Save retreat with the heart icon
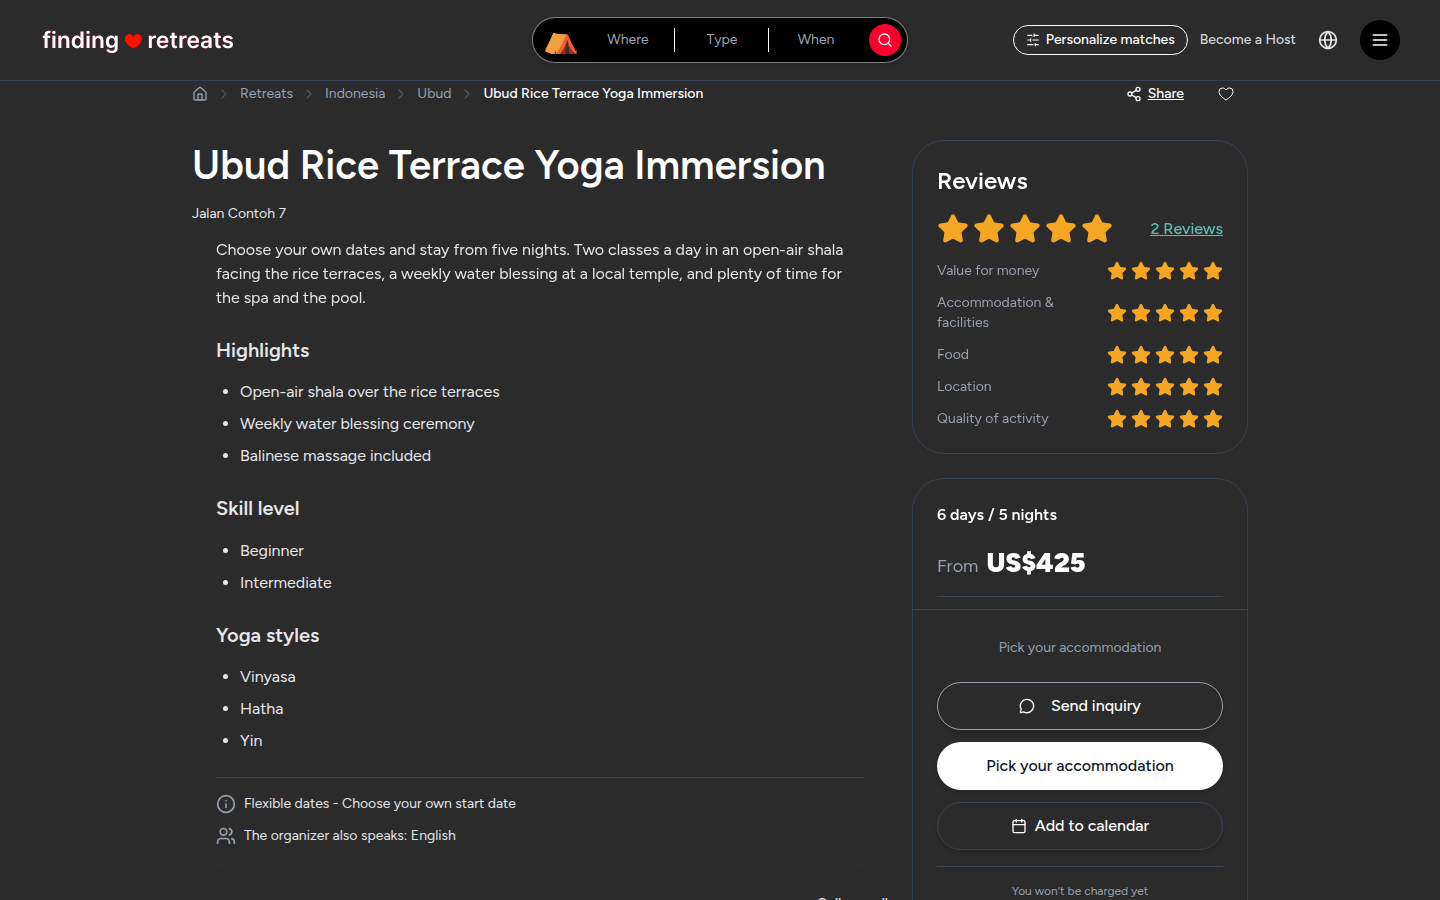This screenshot has height=900, width=1440. pos(1226,94)
